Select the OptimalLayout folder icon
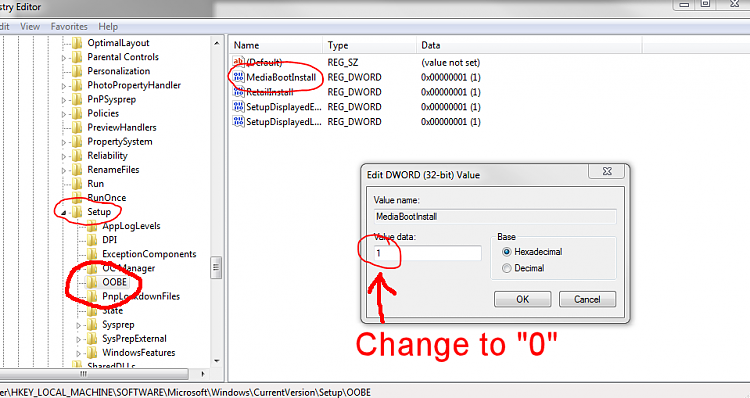The height and width of the screenshot is (398, 750). tap(77, 43)
